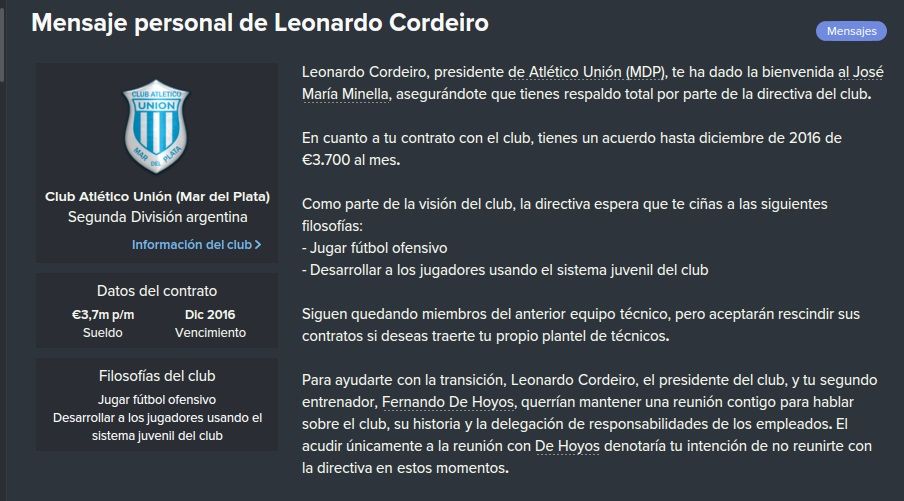Viewport: 904px width, 501px height.
Task: Open Fernando De Hoyos profile link
Action: coord(447,402)
